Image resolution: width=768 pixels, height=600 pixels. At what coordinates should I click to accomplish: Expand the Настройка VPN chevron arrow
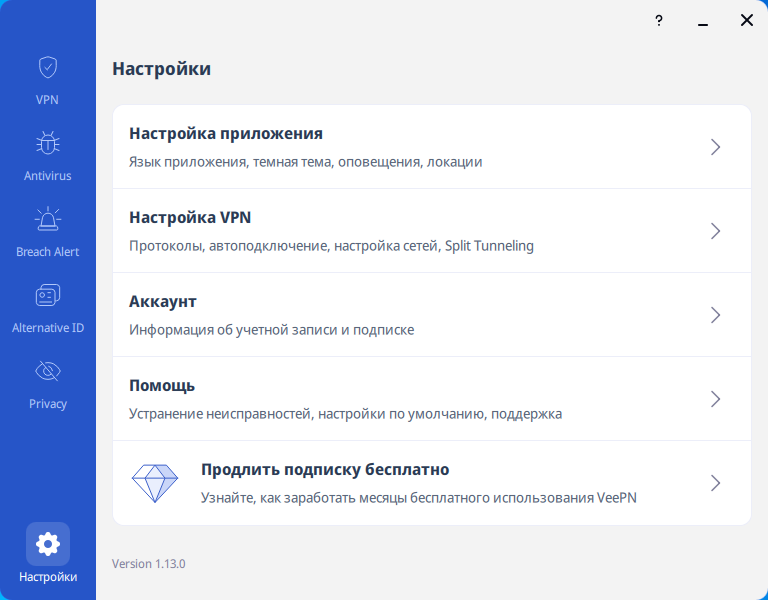coord(715,231)
